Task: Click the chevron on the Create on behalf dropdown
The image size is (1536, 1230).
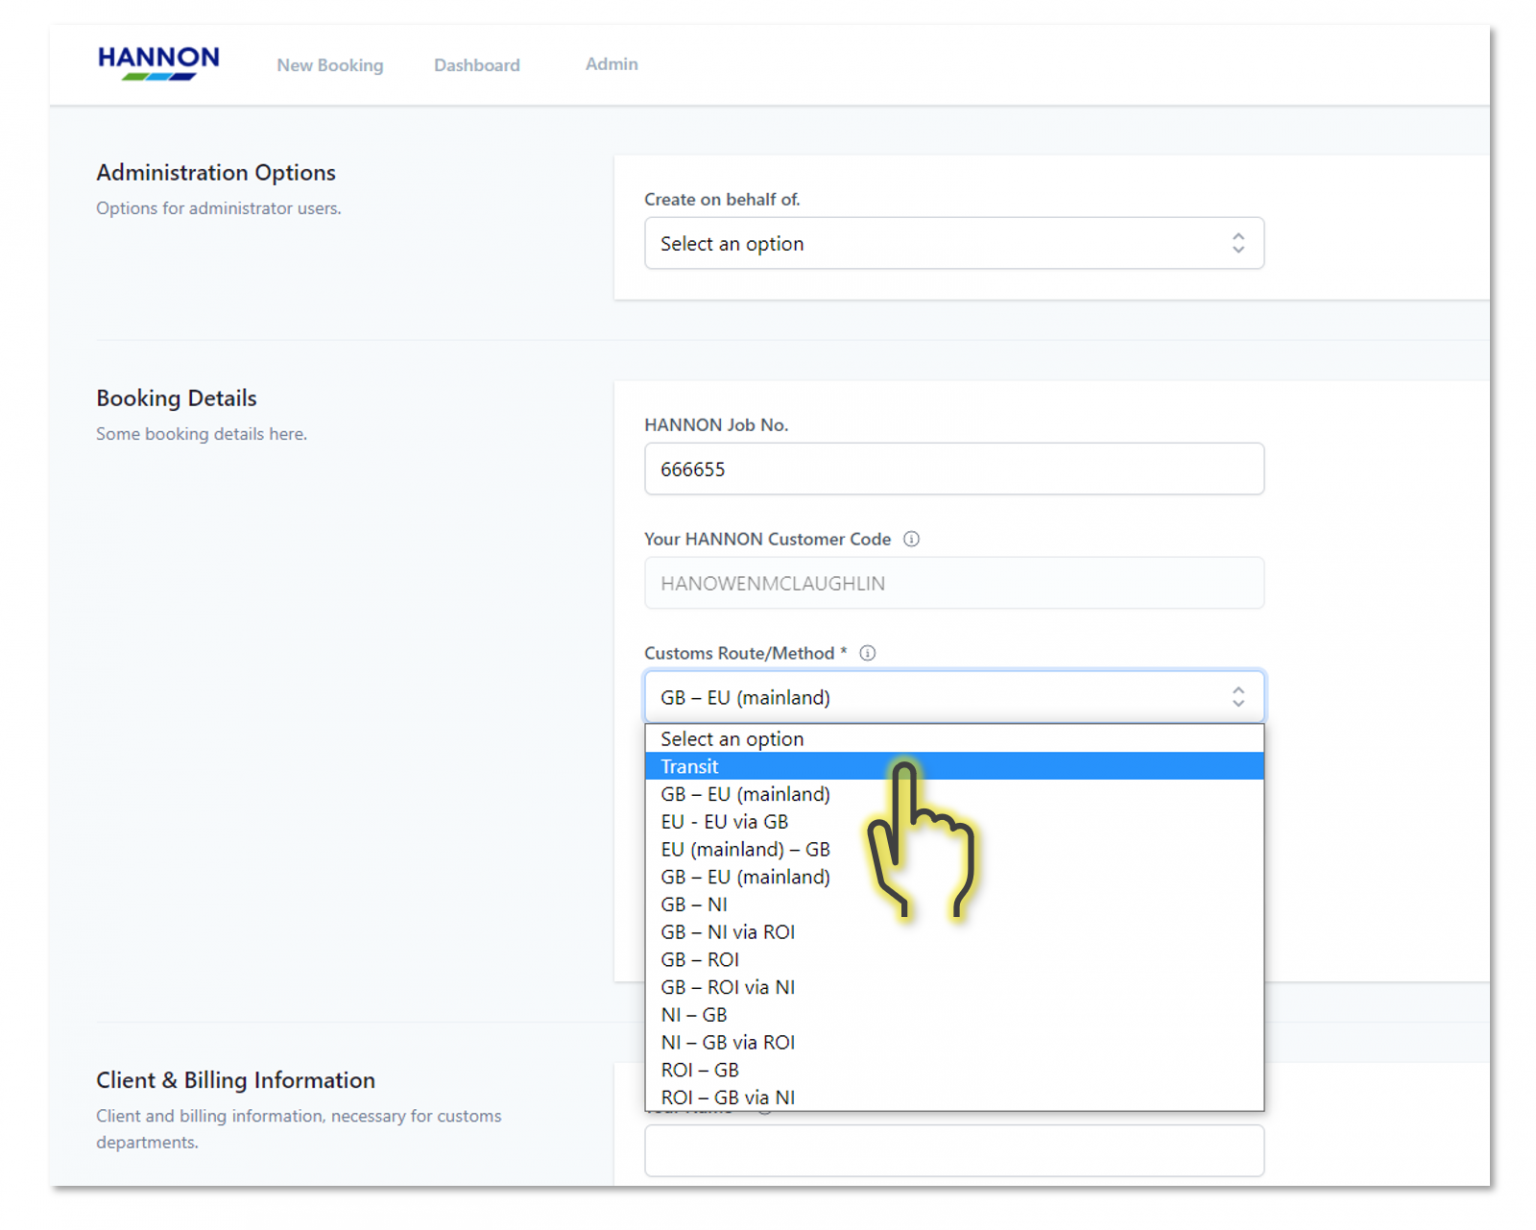Action: [x=1238, y=243]
